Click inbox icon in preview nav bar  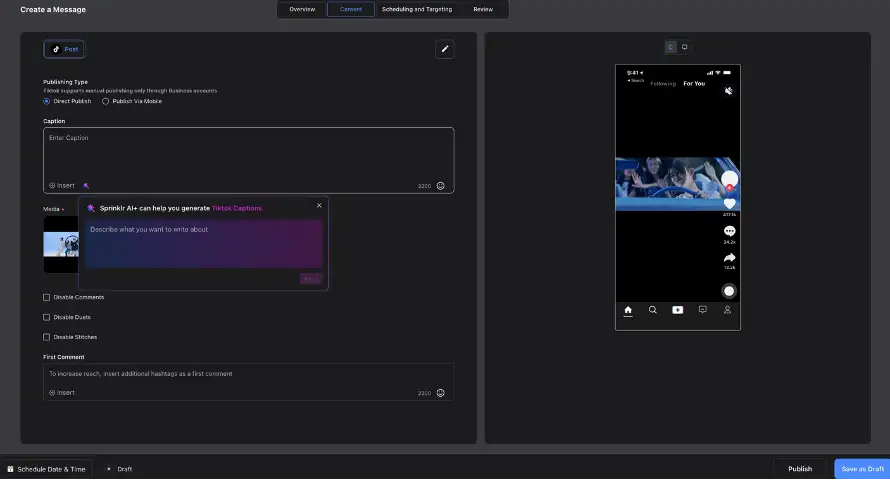coord(703,310)
